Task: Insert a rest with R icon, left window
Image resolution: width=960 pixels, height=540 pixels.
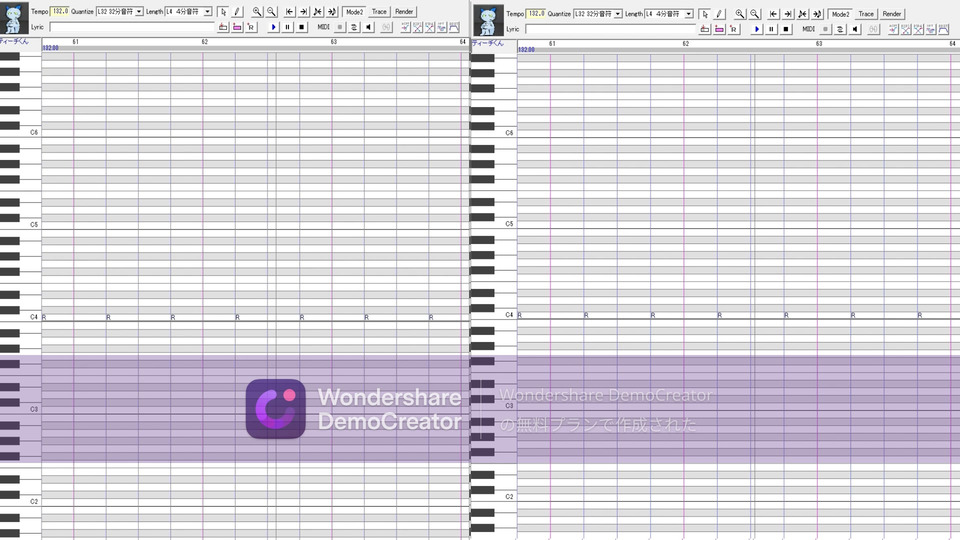Action: (251, 27)
